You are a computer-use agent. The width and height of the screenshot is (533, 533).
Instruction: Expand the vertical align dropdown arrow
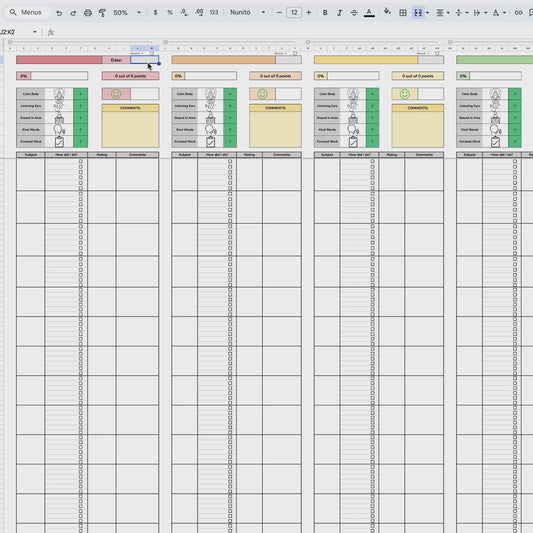coord(467,13)
